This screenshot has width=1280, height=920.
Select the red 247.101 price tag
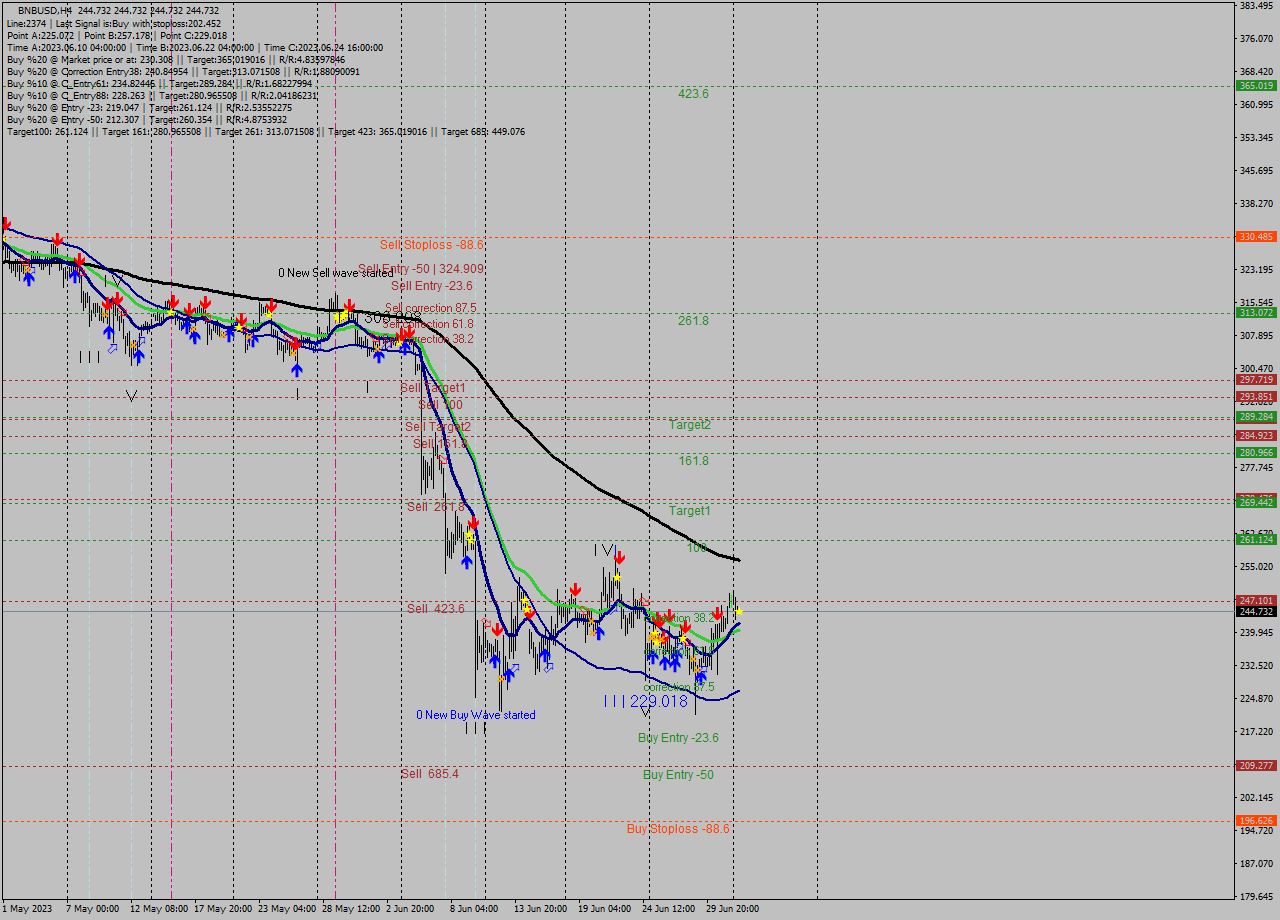coord(1256,601)
